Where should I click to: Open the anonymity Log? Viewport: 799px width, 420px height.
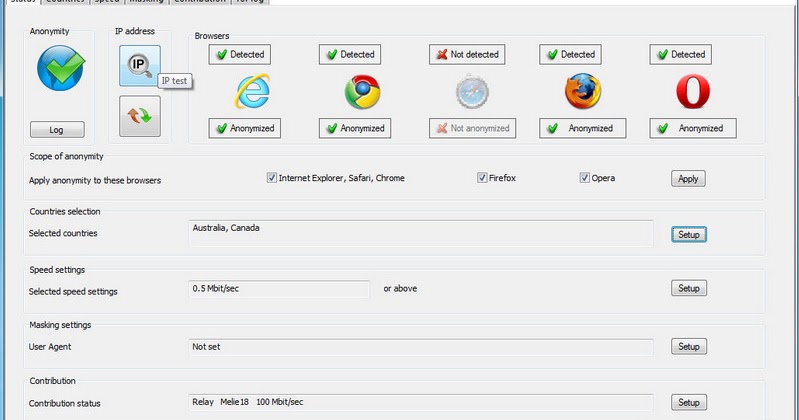[x=57, y=130]
